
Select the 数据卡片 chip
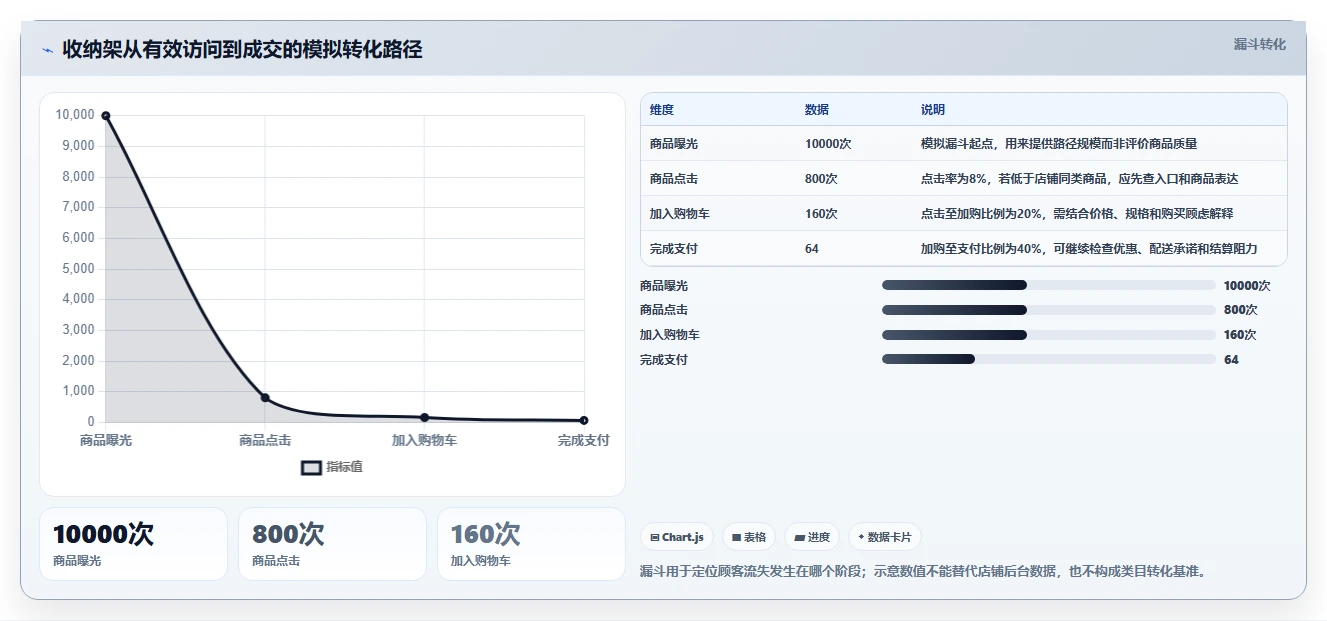coord(884,537)
